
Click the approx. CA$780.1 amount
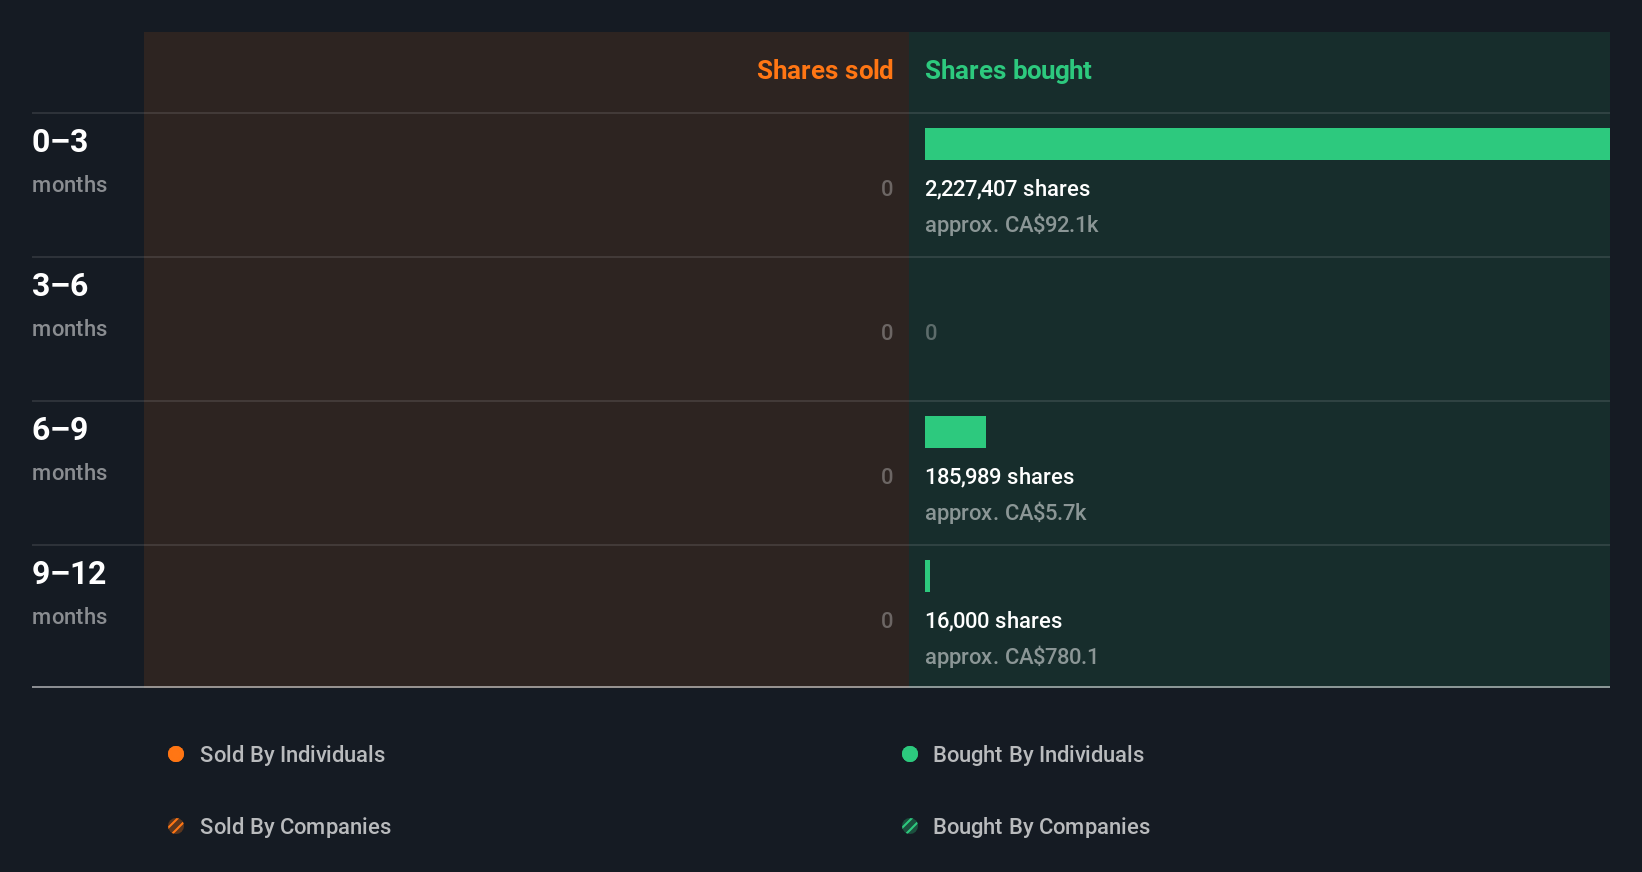click(x=1011, y=657)
